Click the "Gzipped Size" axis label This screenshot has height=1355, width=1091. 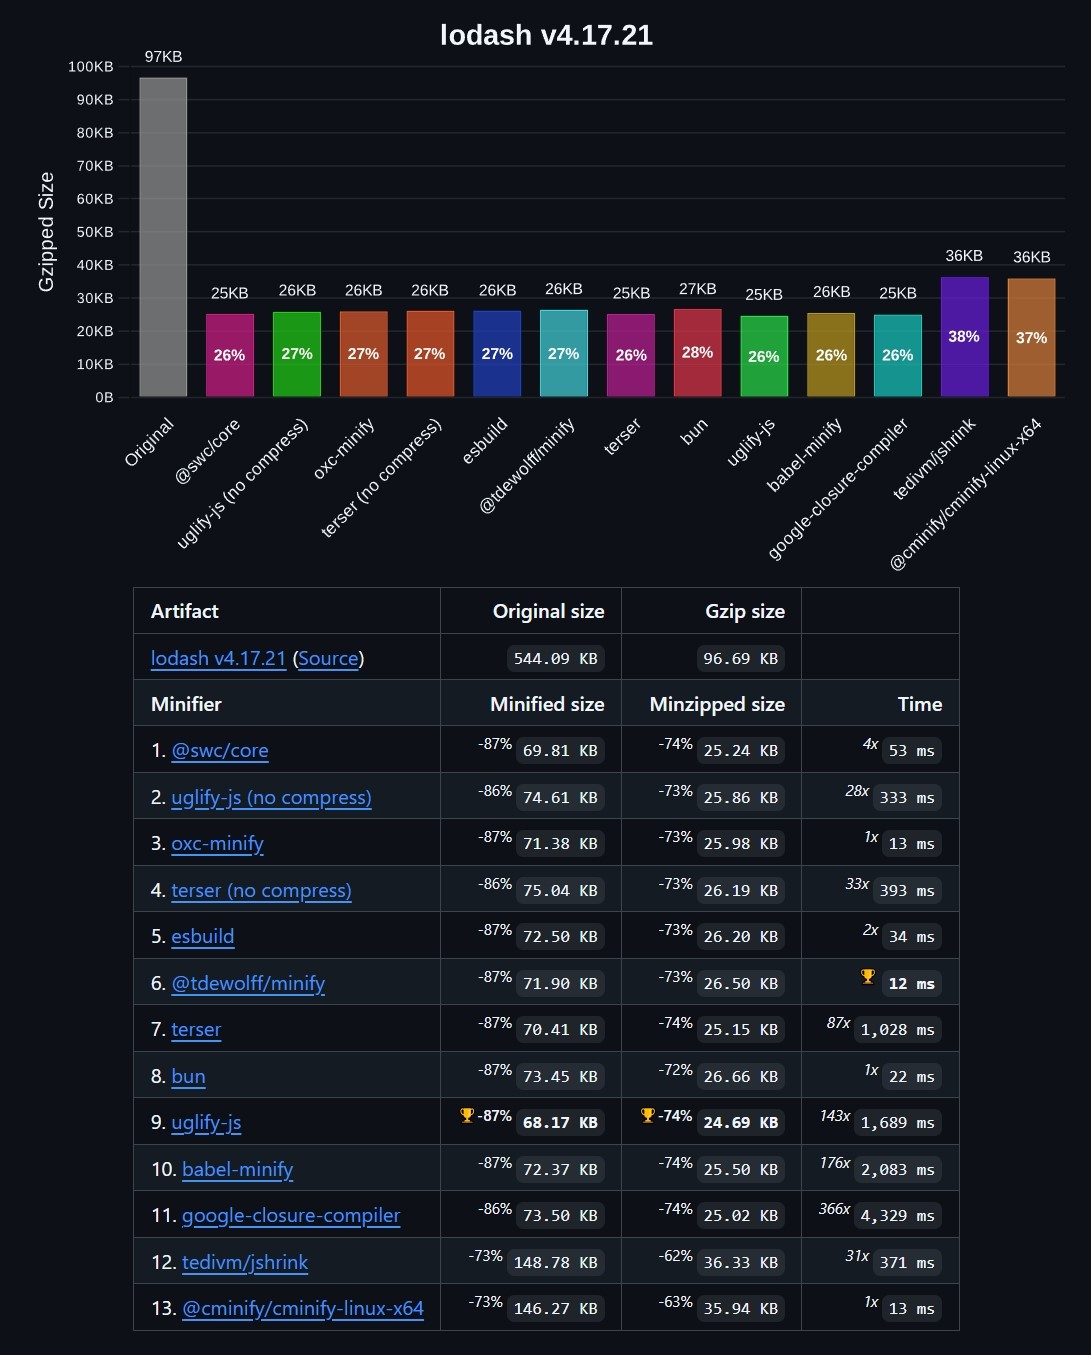[46, 232]
